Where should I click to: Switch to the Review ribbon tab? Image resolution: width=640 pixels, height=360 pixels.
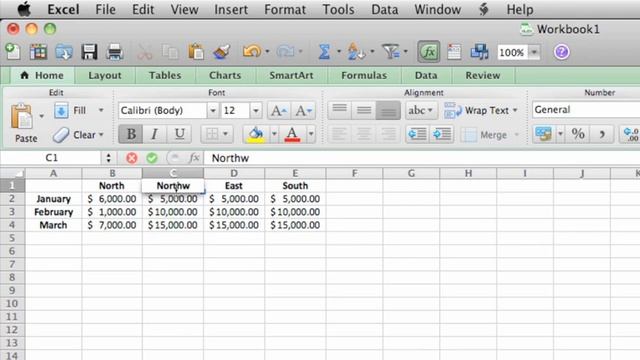point(483,76)
